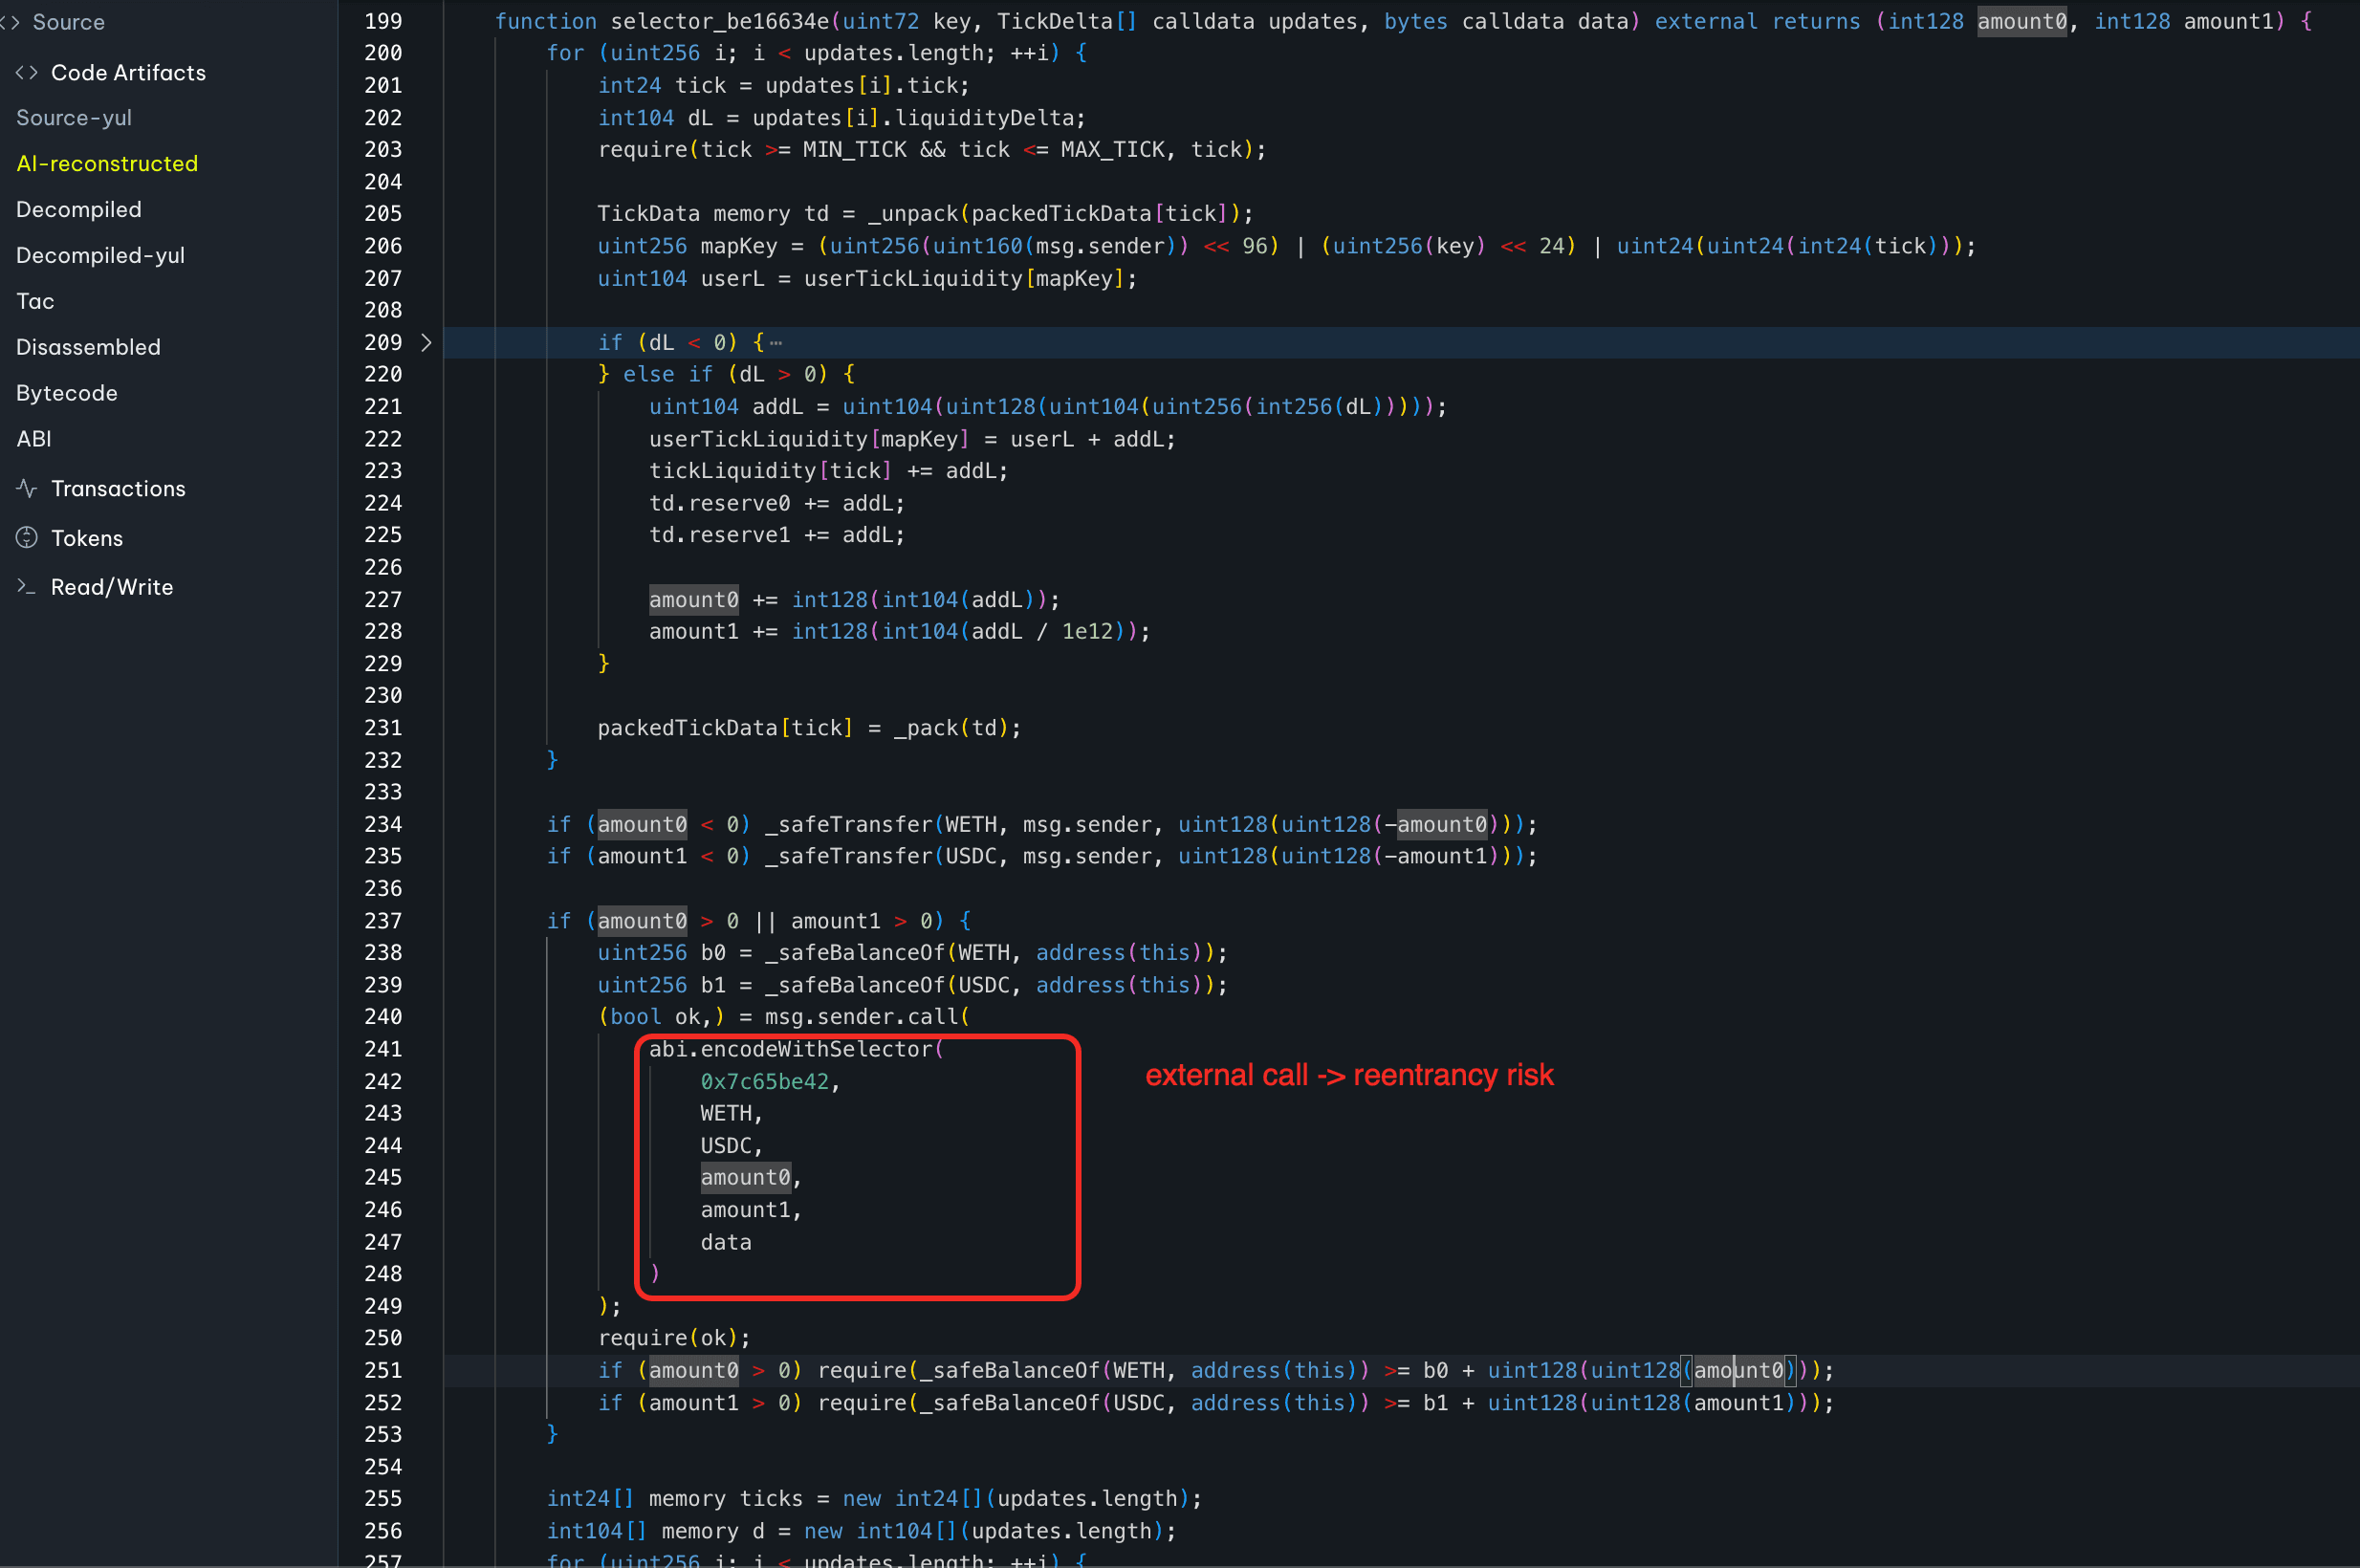
Task: Open the Tokens section
Action: point(87,539)
